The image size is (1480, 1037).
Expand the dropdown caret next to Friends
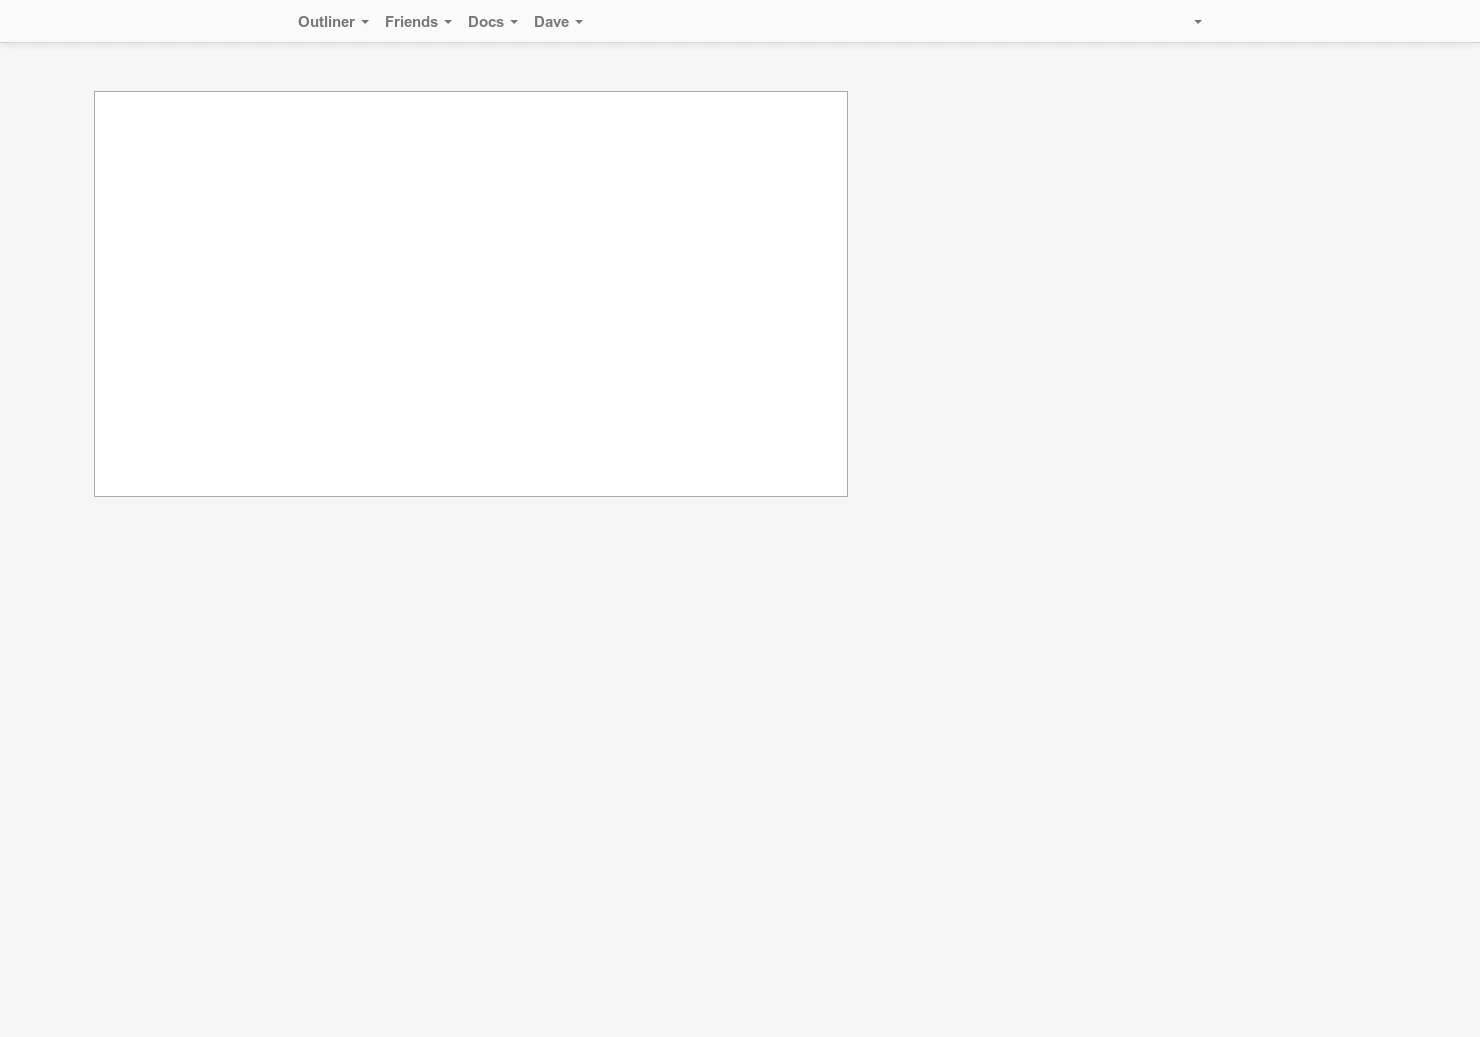point(447,22)
